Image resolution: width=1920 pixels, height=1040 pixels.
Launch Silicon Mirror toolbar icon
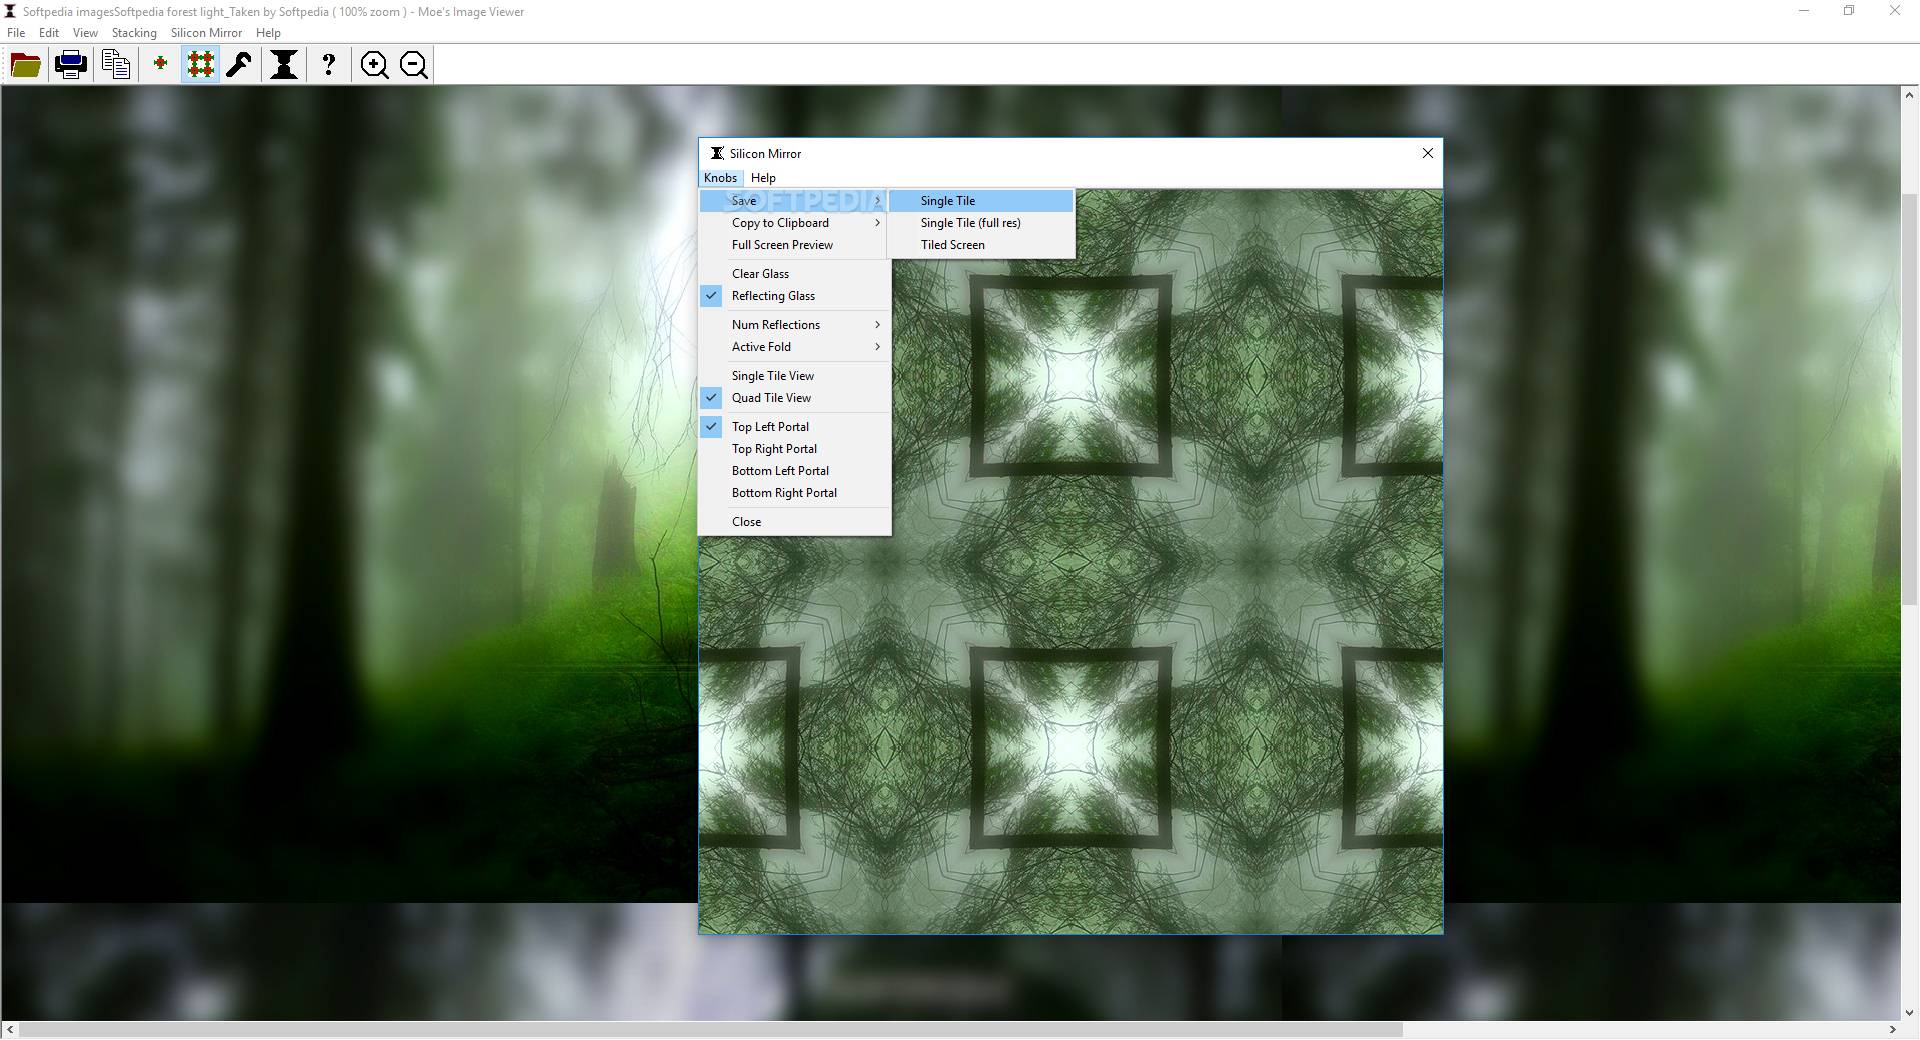[284, 65]
